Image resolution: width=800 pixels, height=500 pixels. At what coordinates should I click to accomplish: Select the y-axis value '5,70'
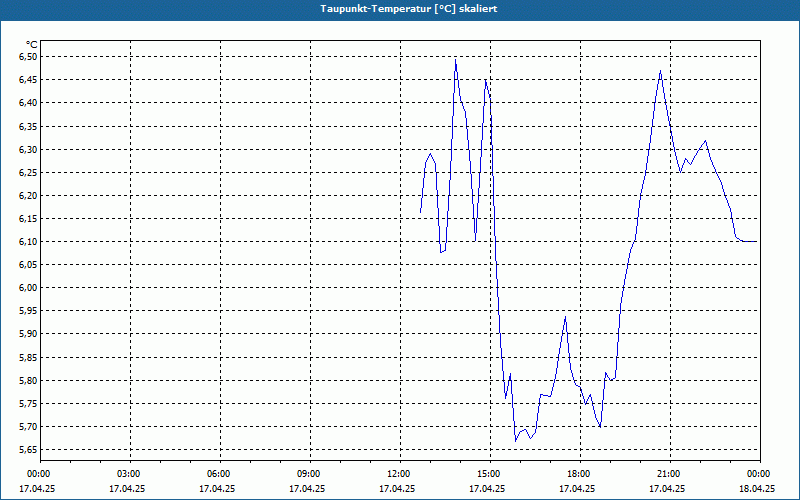[28, 427]
